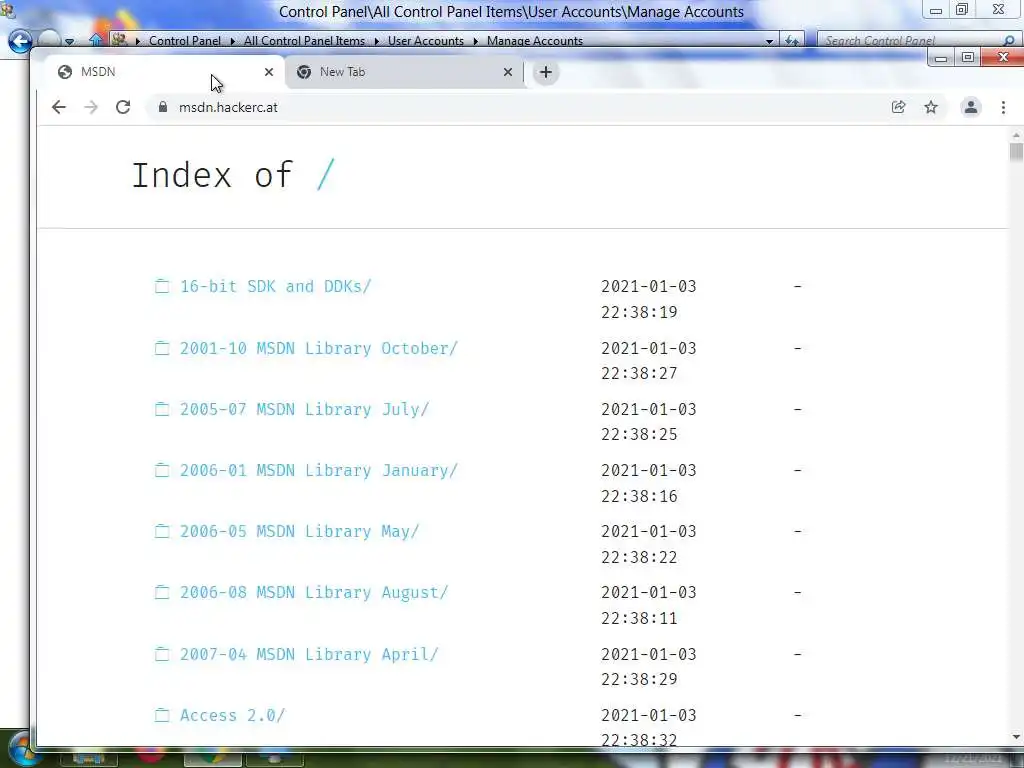This screenshot has height=768, width=1024.
Task: Open Chrome three-dot menu
Action: (x=1003, y=107)
